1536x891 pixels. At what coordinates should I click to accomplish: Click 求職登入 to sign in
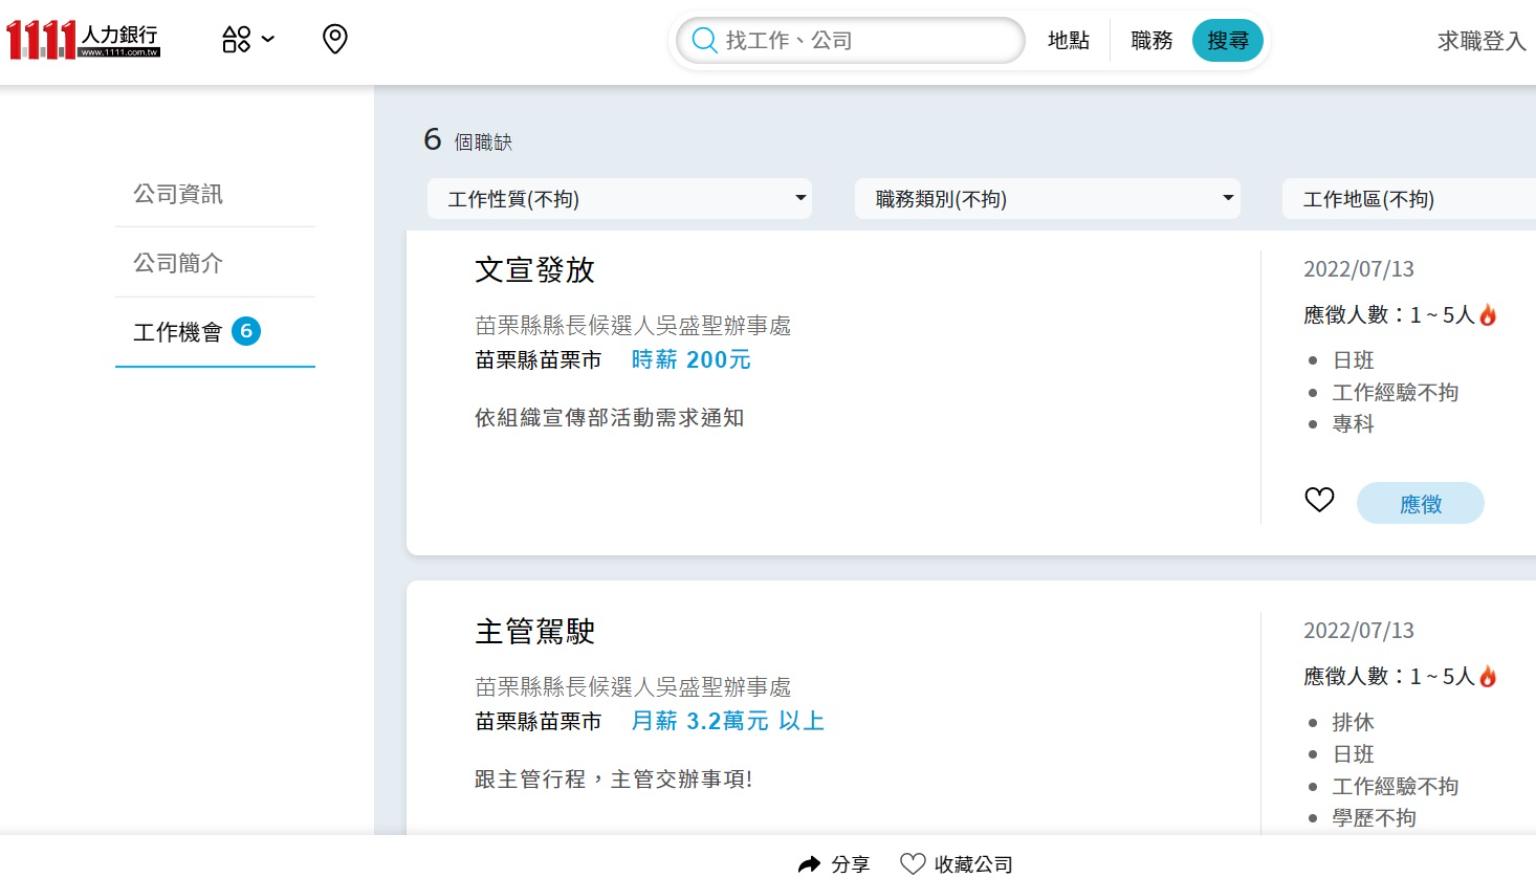pos(1481,41)
